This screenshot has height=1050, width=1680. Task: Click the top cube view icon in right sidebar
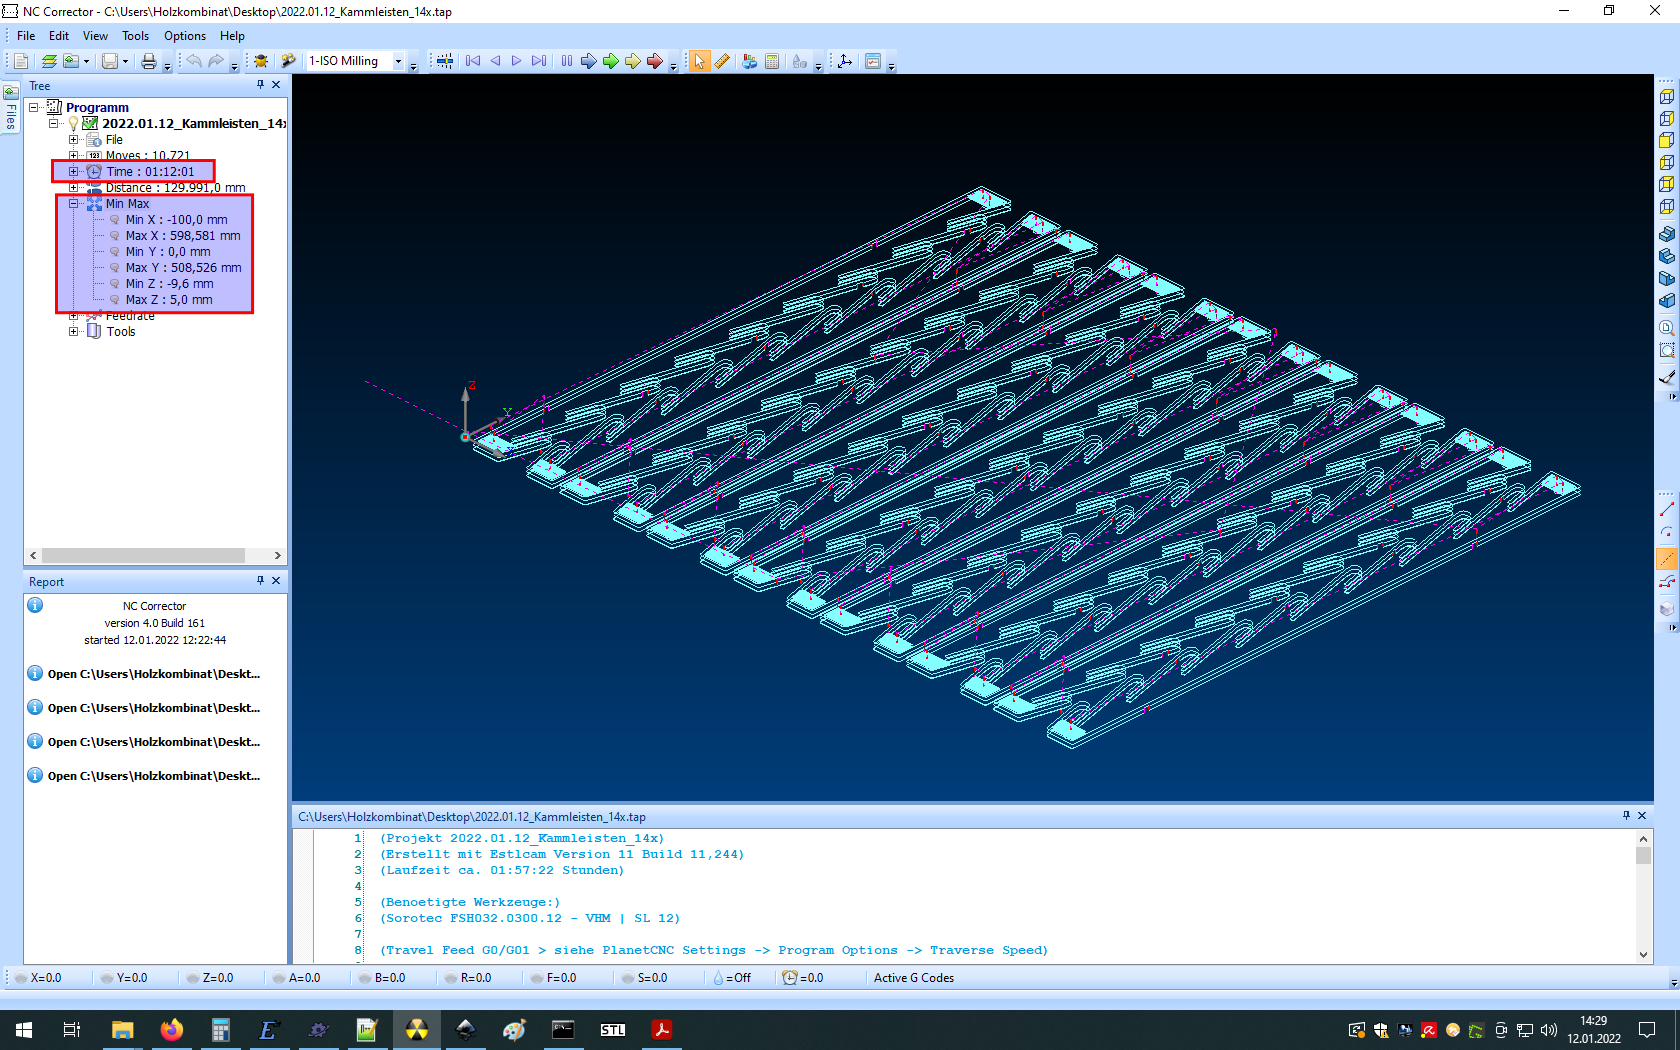[x=1667, y=97]
